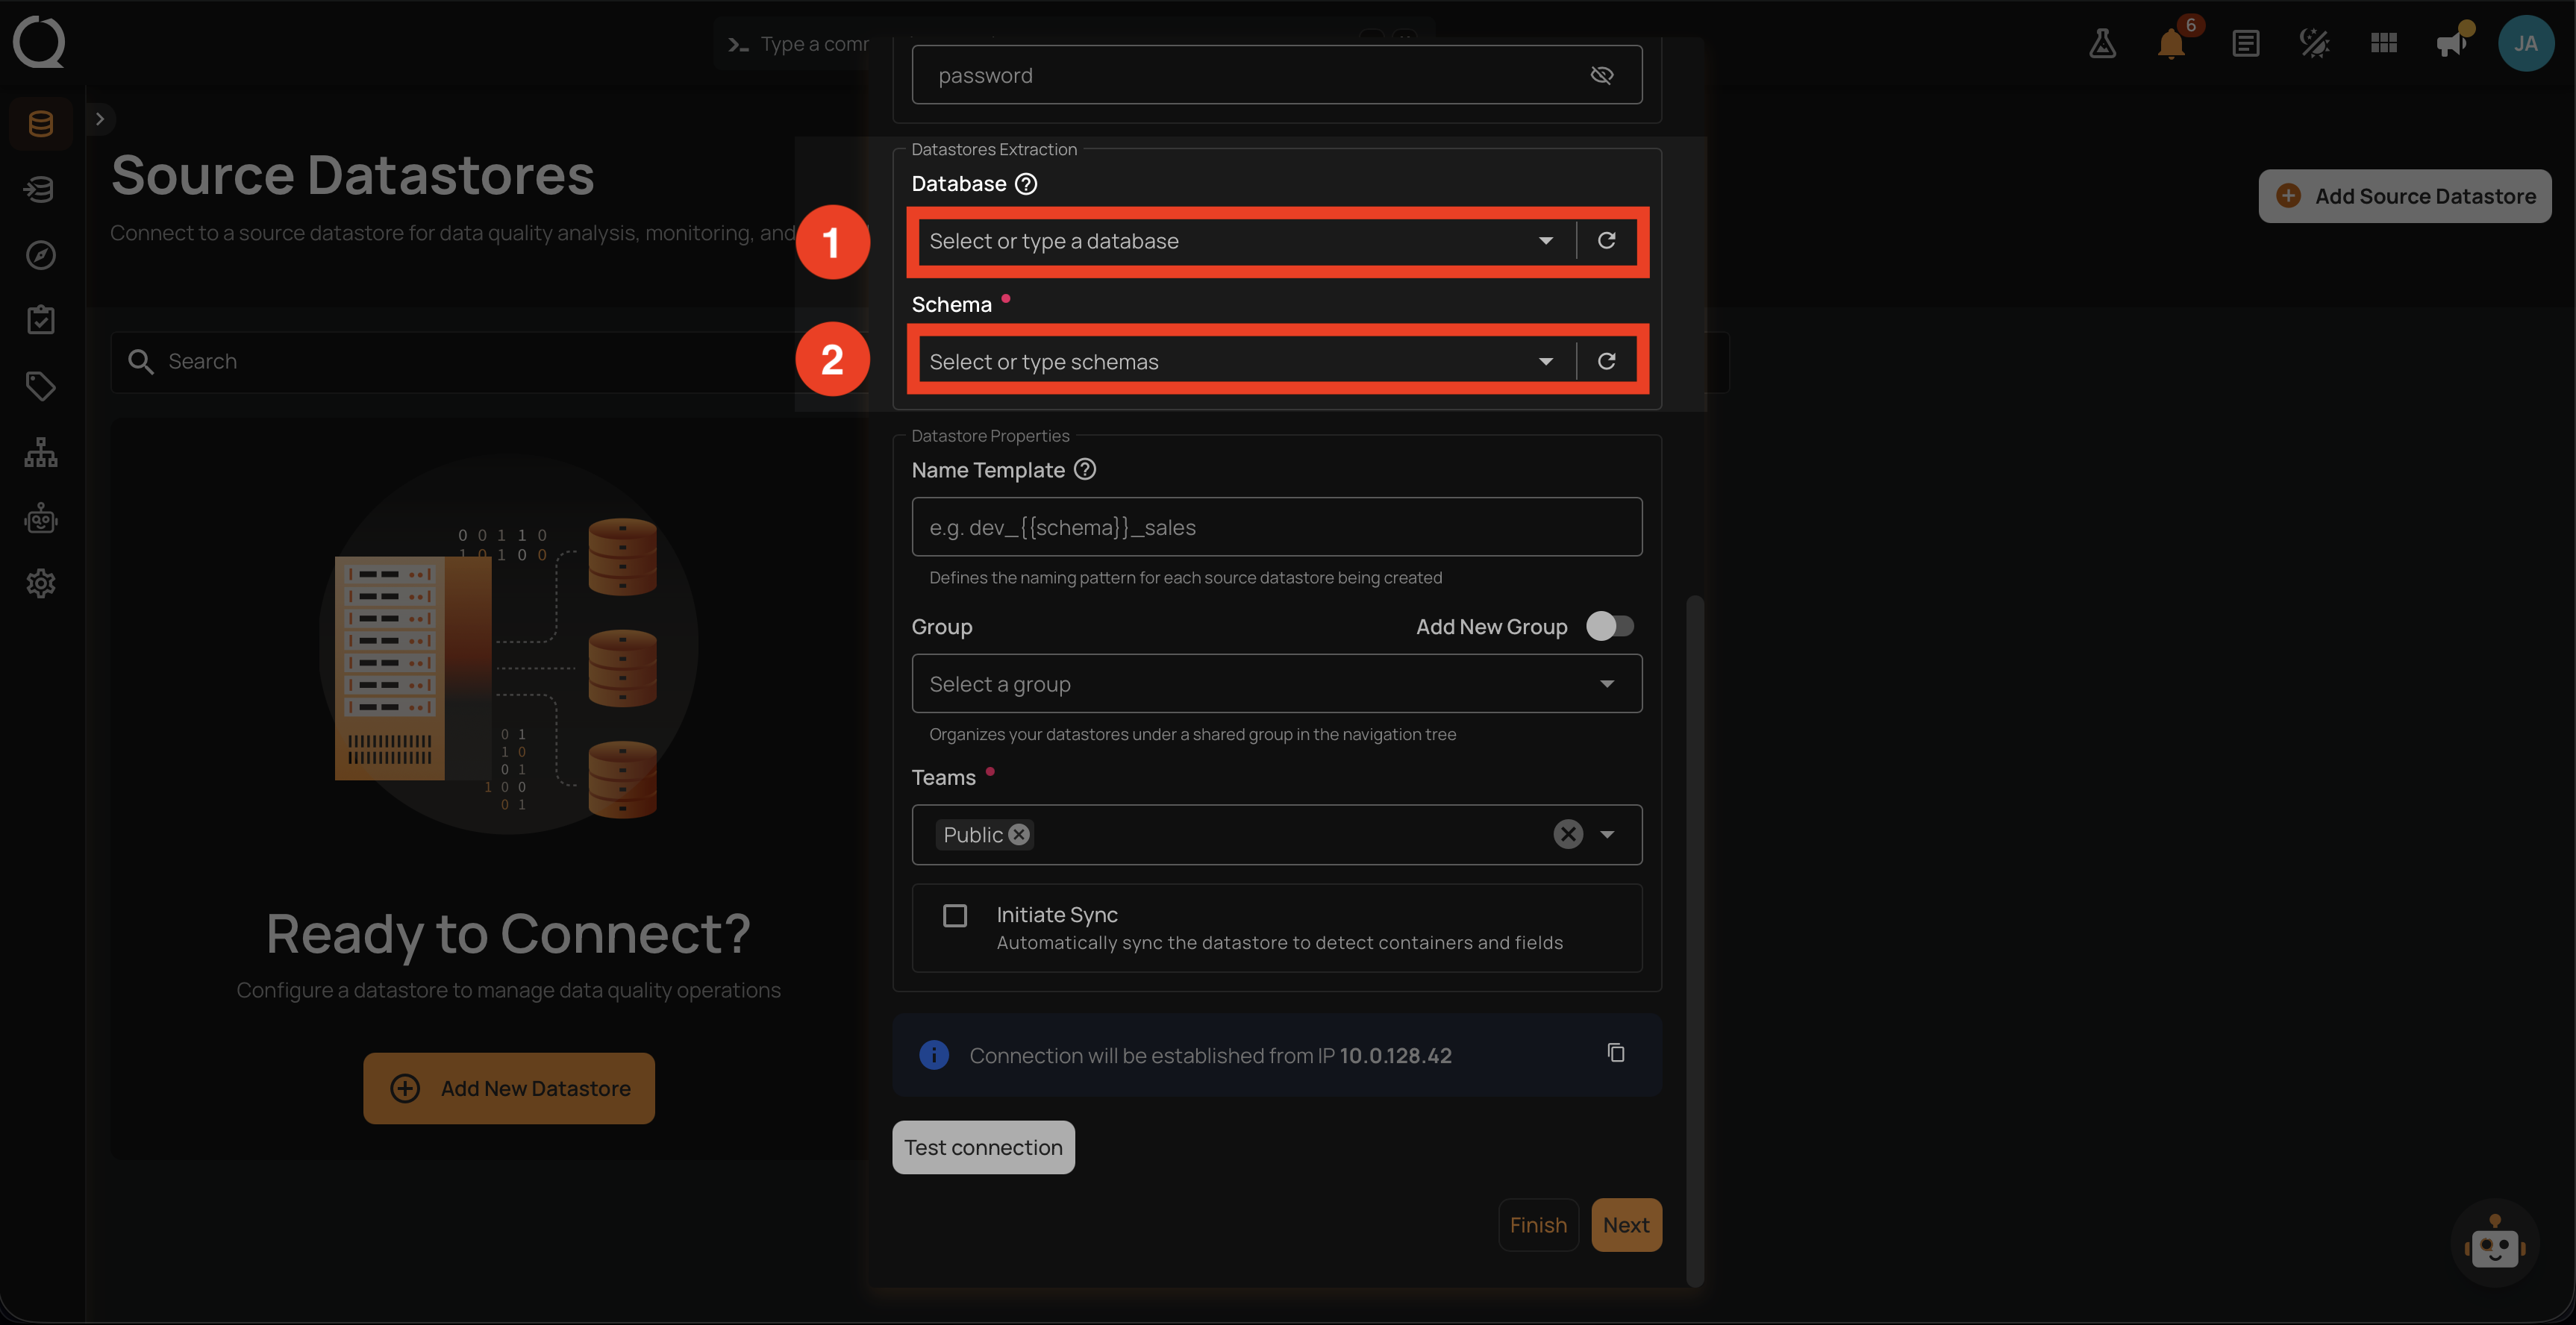The image size is (2576, 1325).
Task: Click Add Source Datastore button
Action: (x=2405, y=196)
